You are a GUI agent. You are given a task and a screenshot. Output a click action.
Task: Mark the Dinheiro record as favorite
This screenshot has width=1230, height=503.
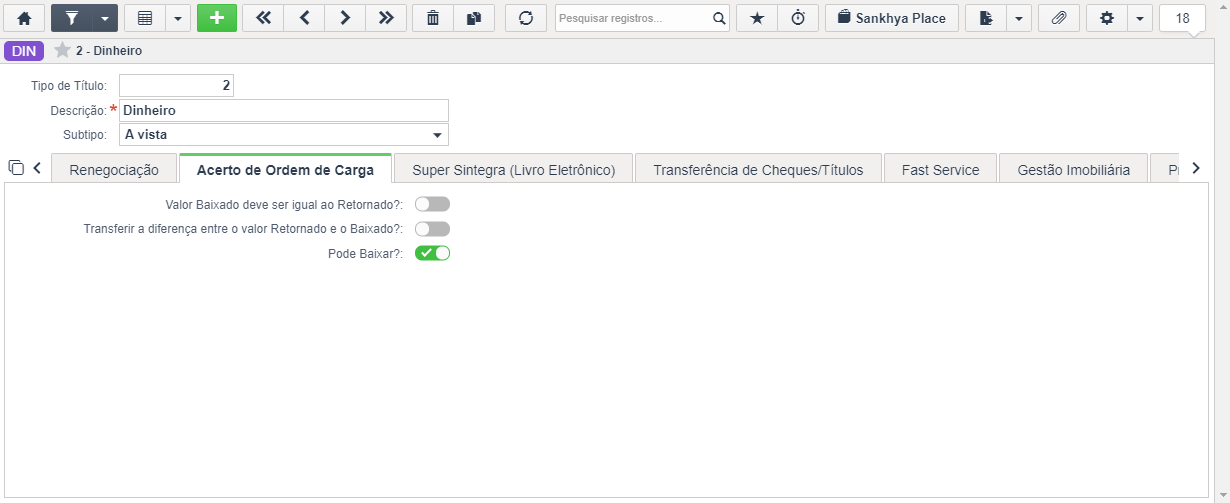(62, 50)
